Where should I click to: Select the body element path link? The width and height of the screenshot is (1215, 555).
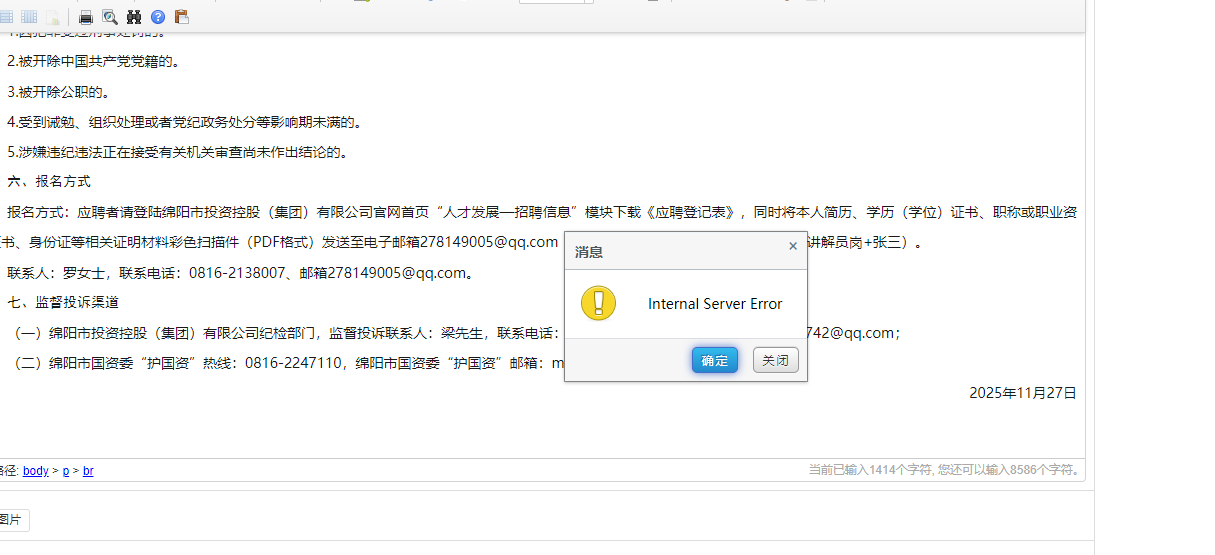(35, 471)
